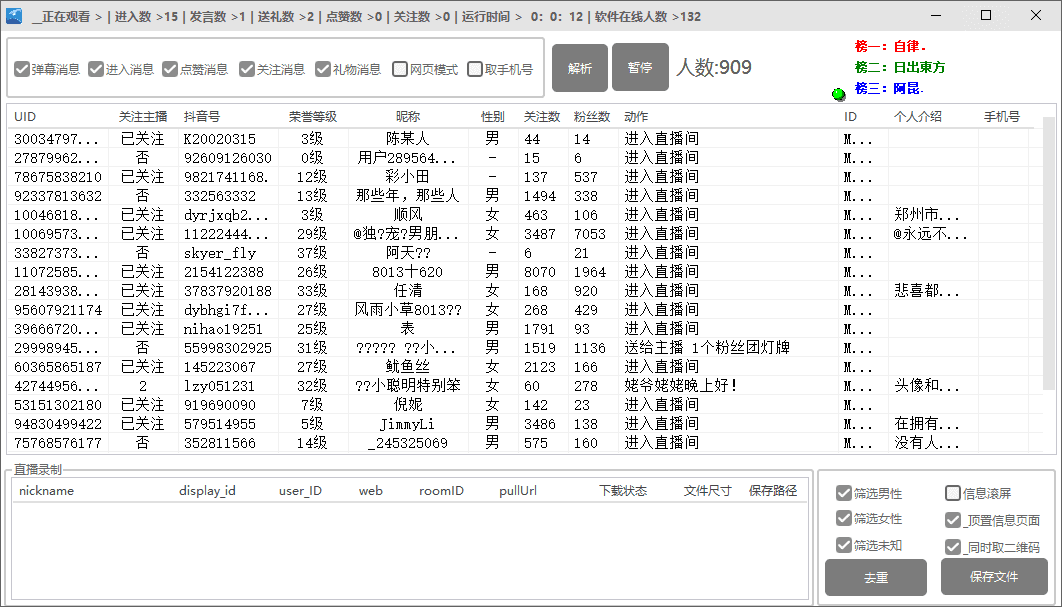Click 去重 to remove duplicates

pos(875,577)
